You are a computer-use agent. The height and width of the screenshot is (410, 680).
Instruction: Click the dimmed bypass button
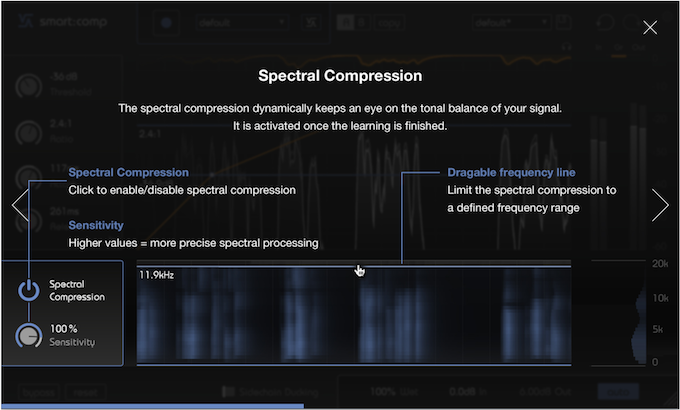click(39, 392)
